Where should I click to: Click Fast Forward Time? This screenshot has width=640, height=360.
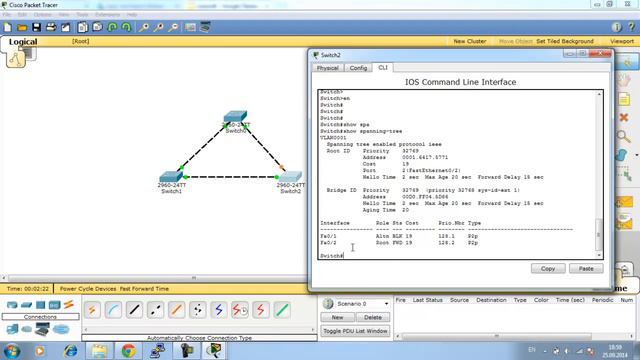[x=144, y=289]
